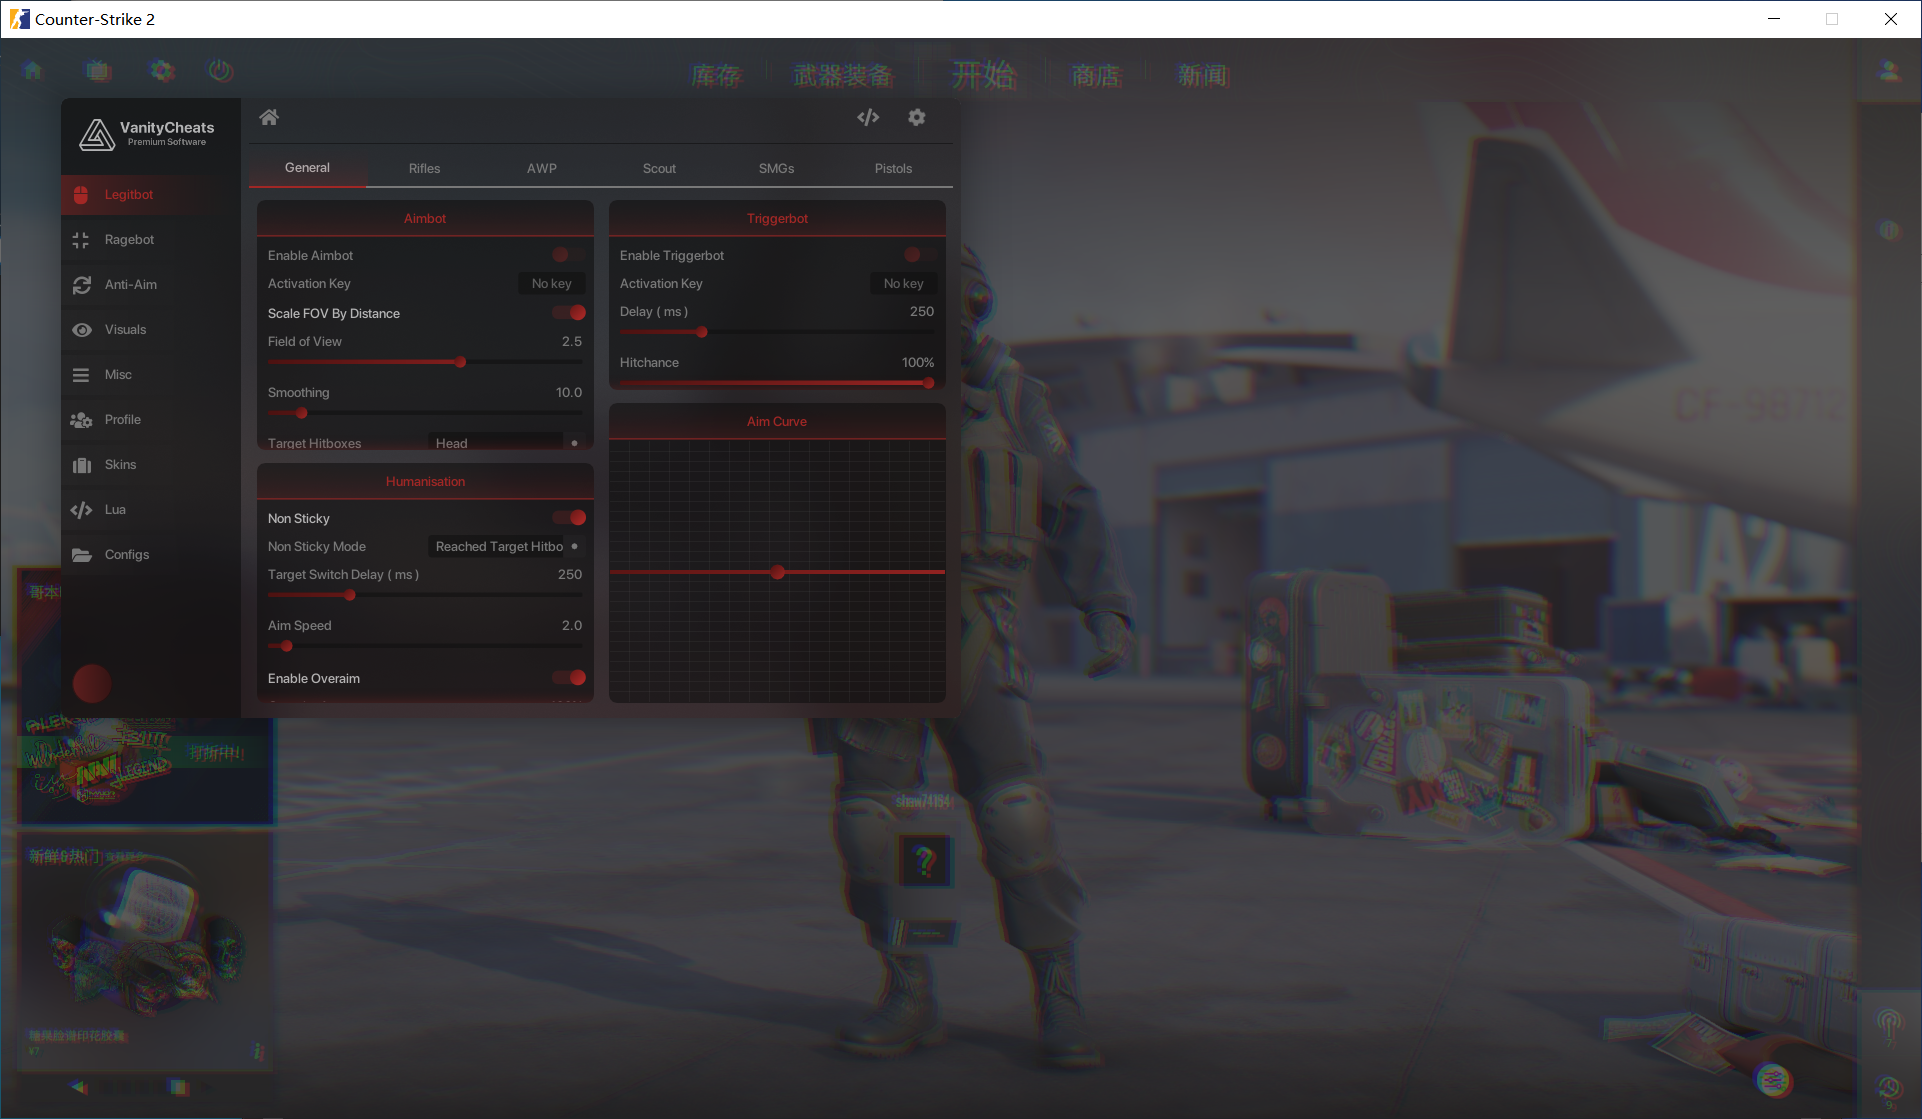Click the Skins sidebar button

121,464
